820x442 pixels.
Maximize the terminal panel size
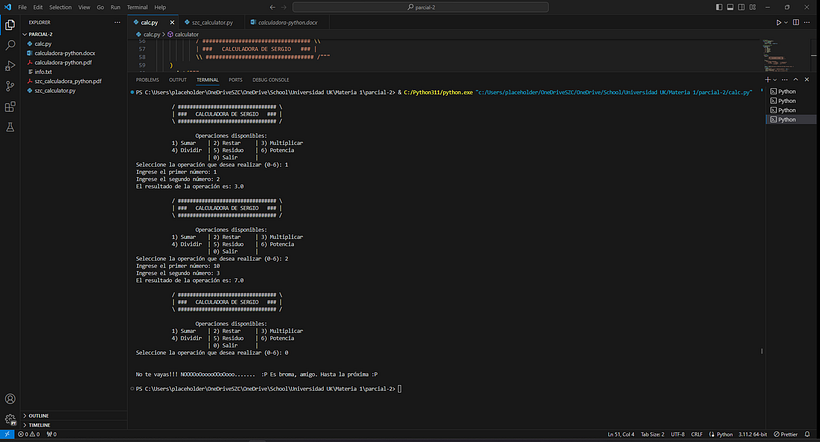click(x=795, y=80)
